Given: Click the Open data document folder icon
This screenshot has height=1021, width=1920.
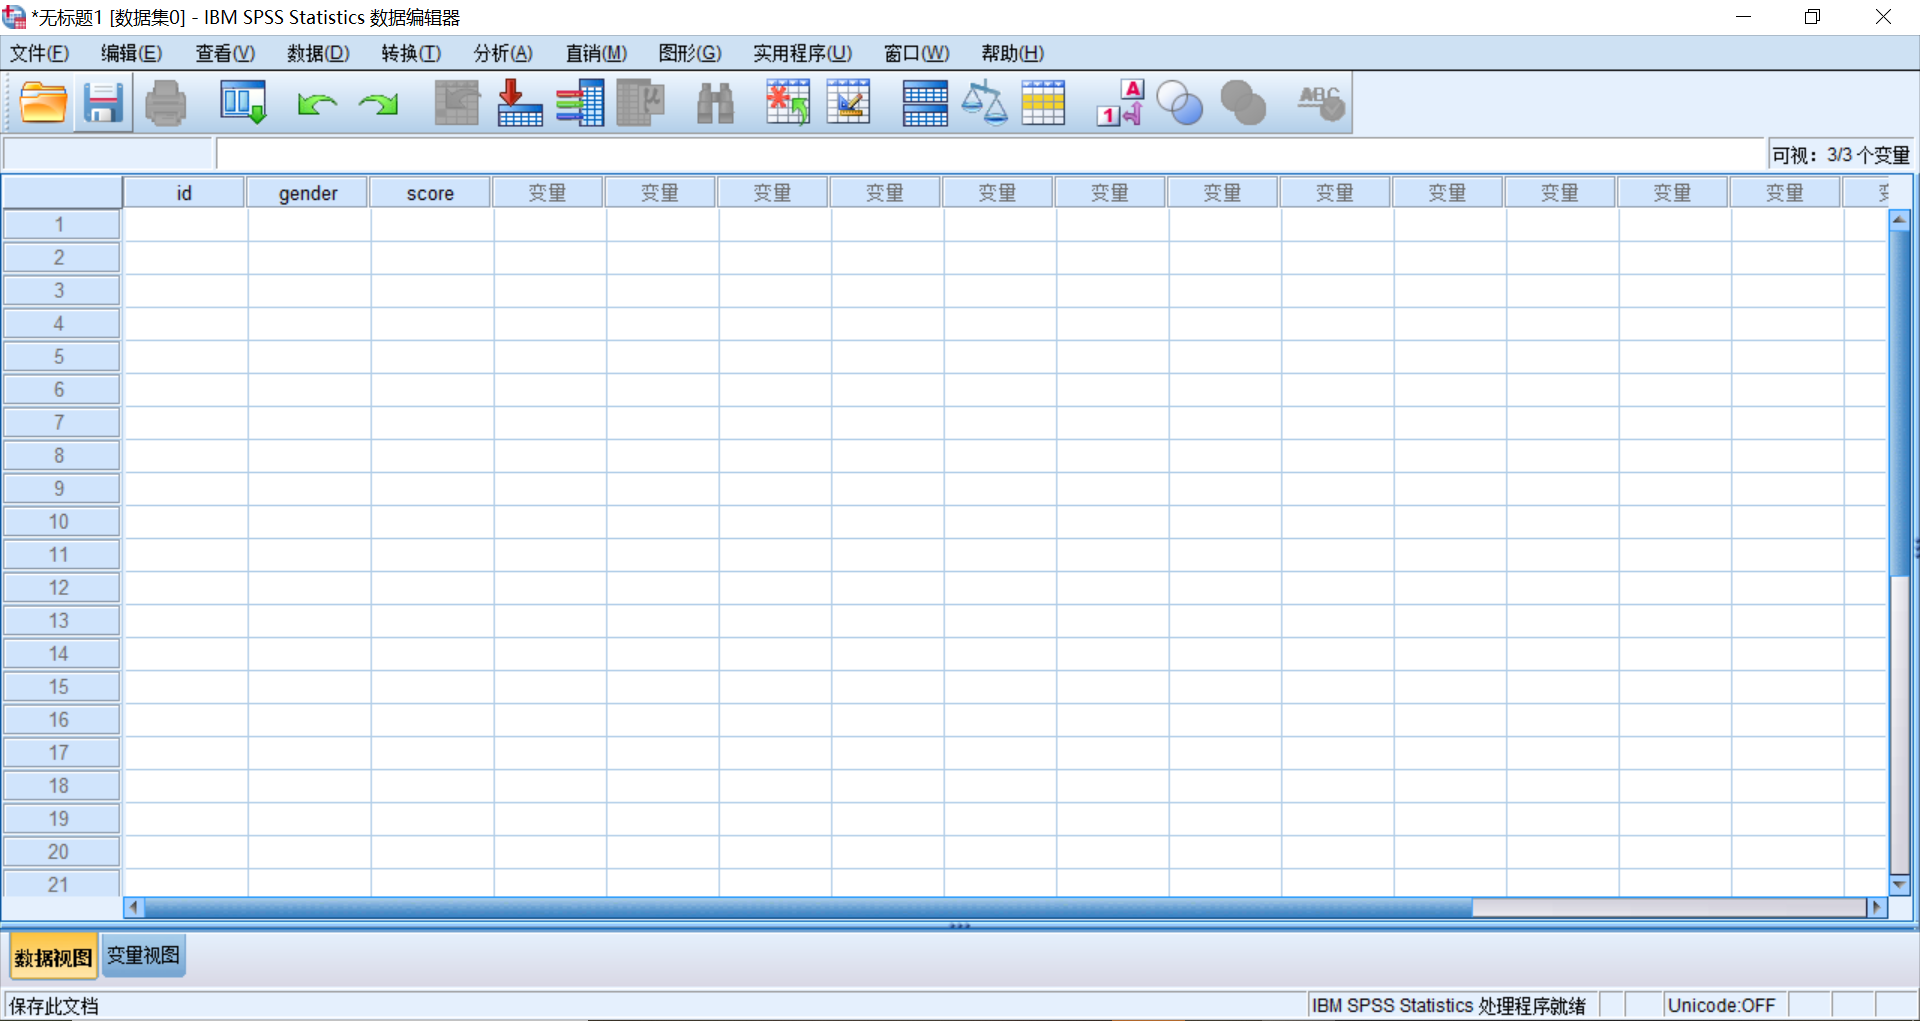Looking at the screenshot, I should pos(44,103).
